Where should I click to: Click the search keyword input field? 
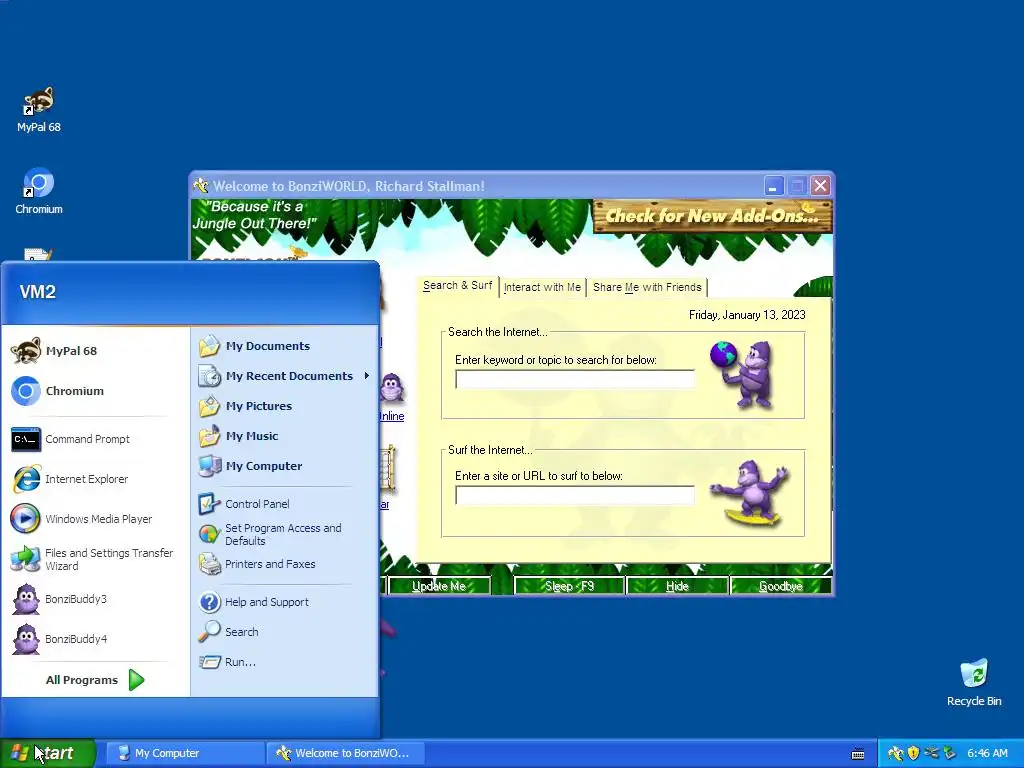tap(575, 379)
